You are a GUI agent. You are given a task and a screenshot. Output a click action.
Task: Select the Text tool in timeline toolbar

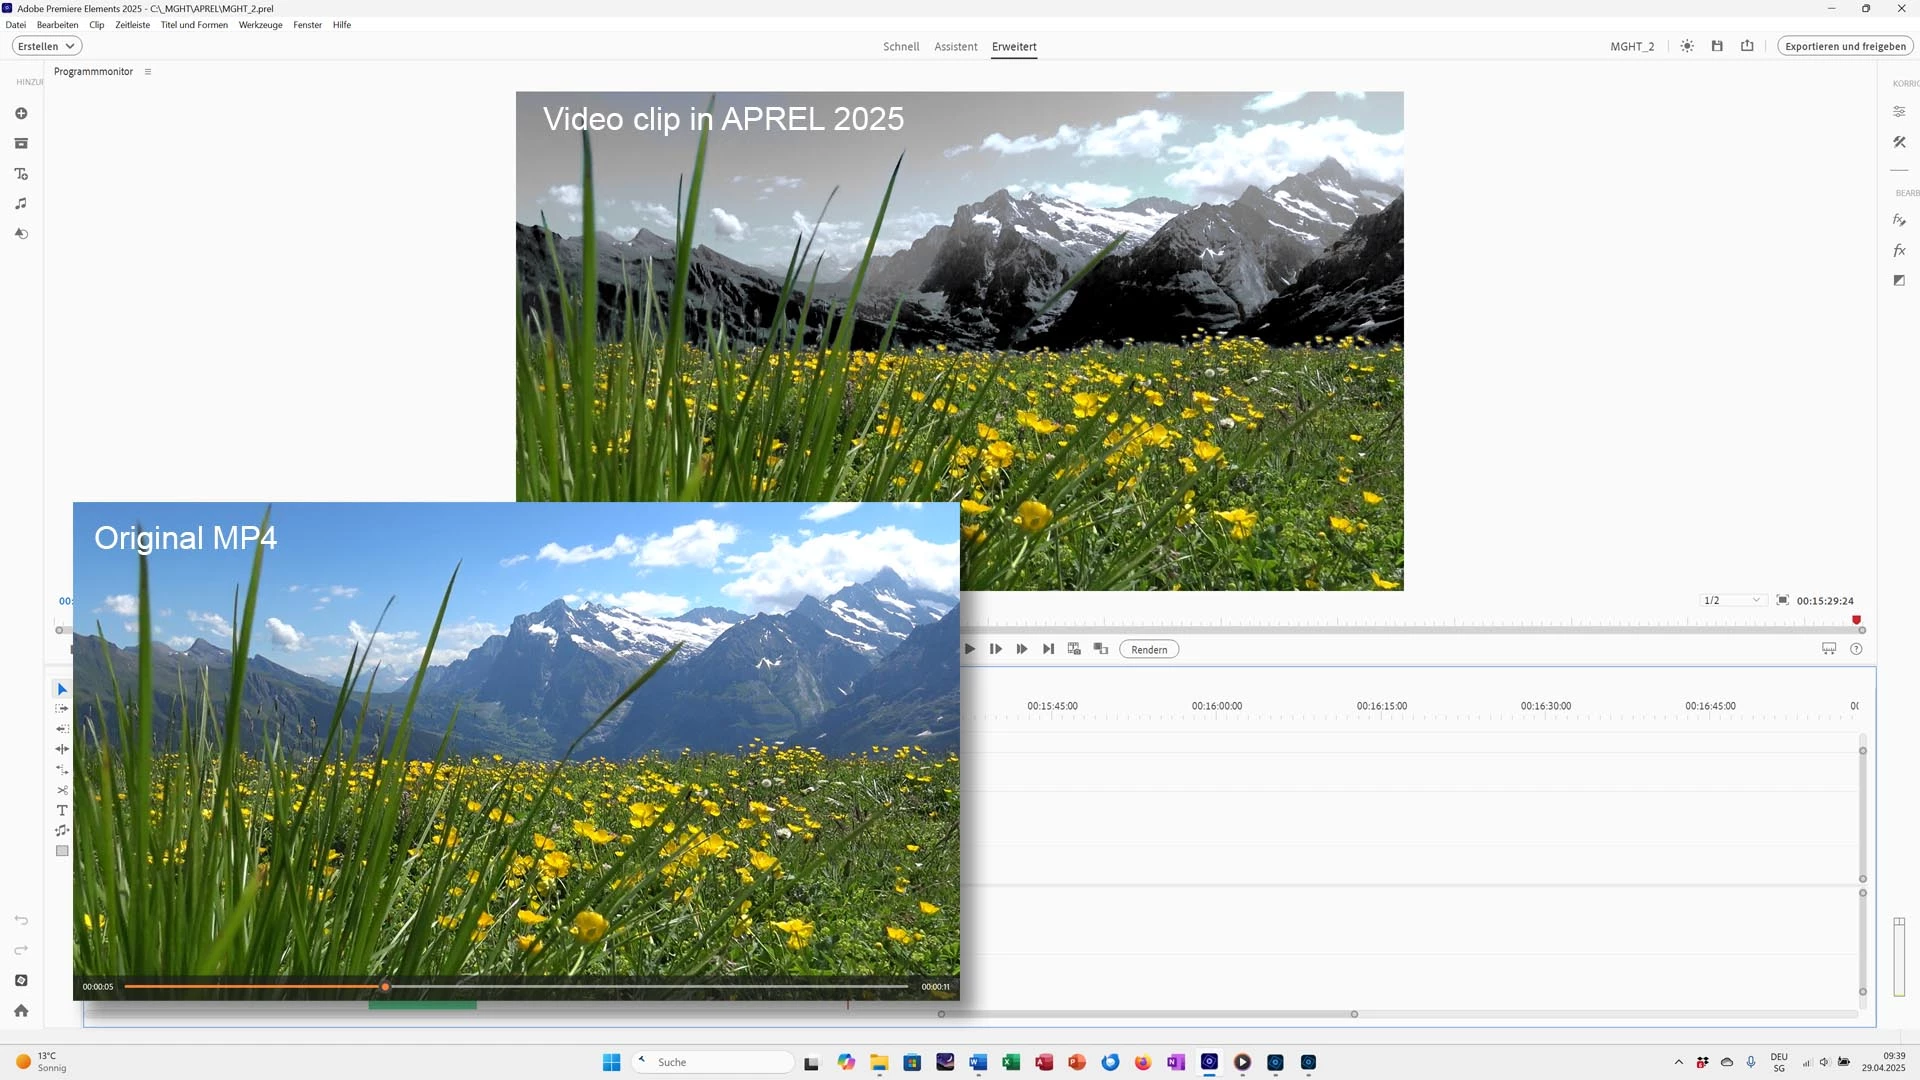pyautogui.click(x=62, y=810)
